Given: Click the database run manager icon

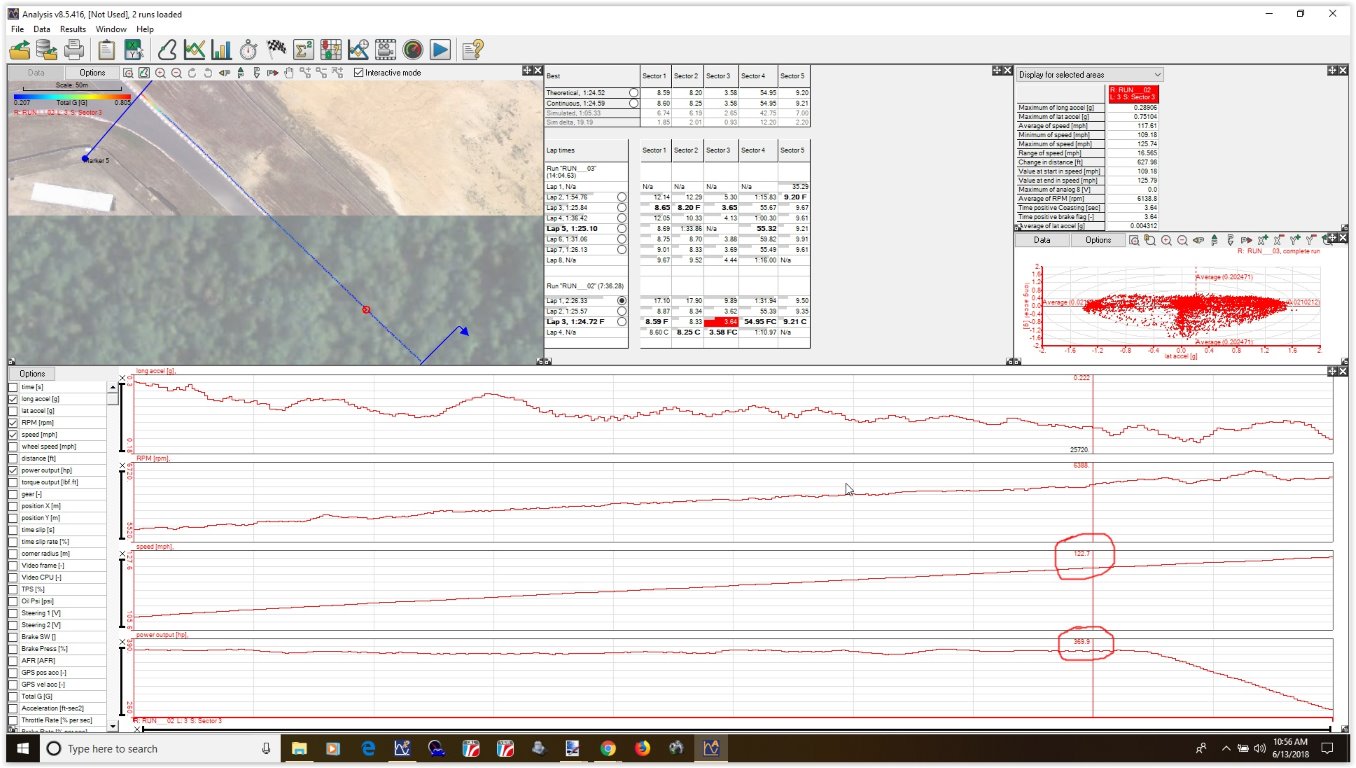Looking at the screenshot, I should point(47,49).
